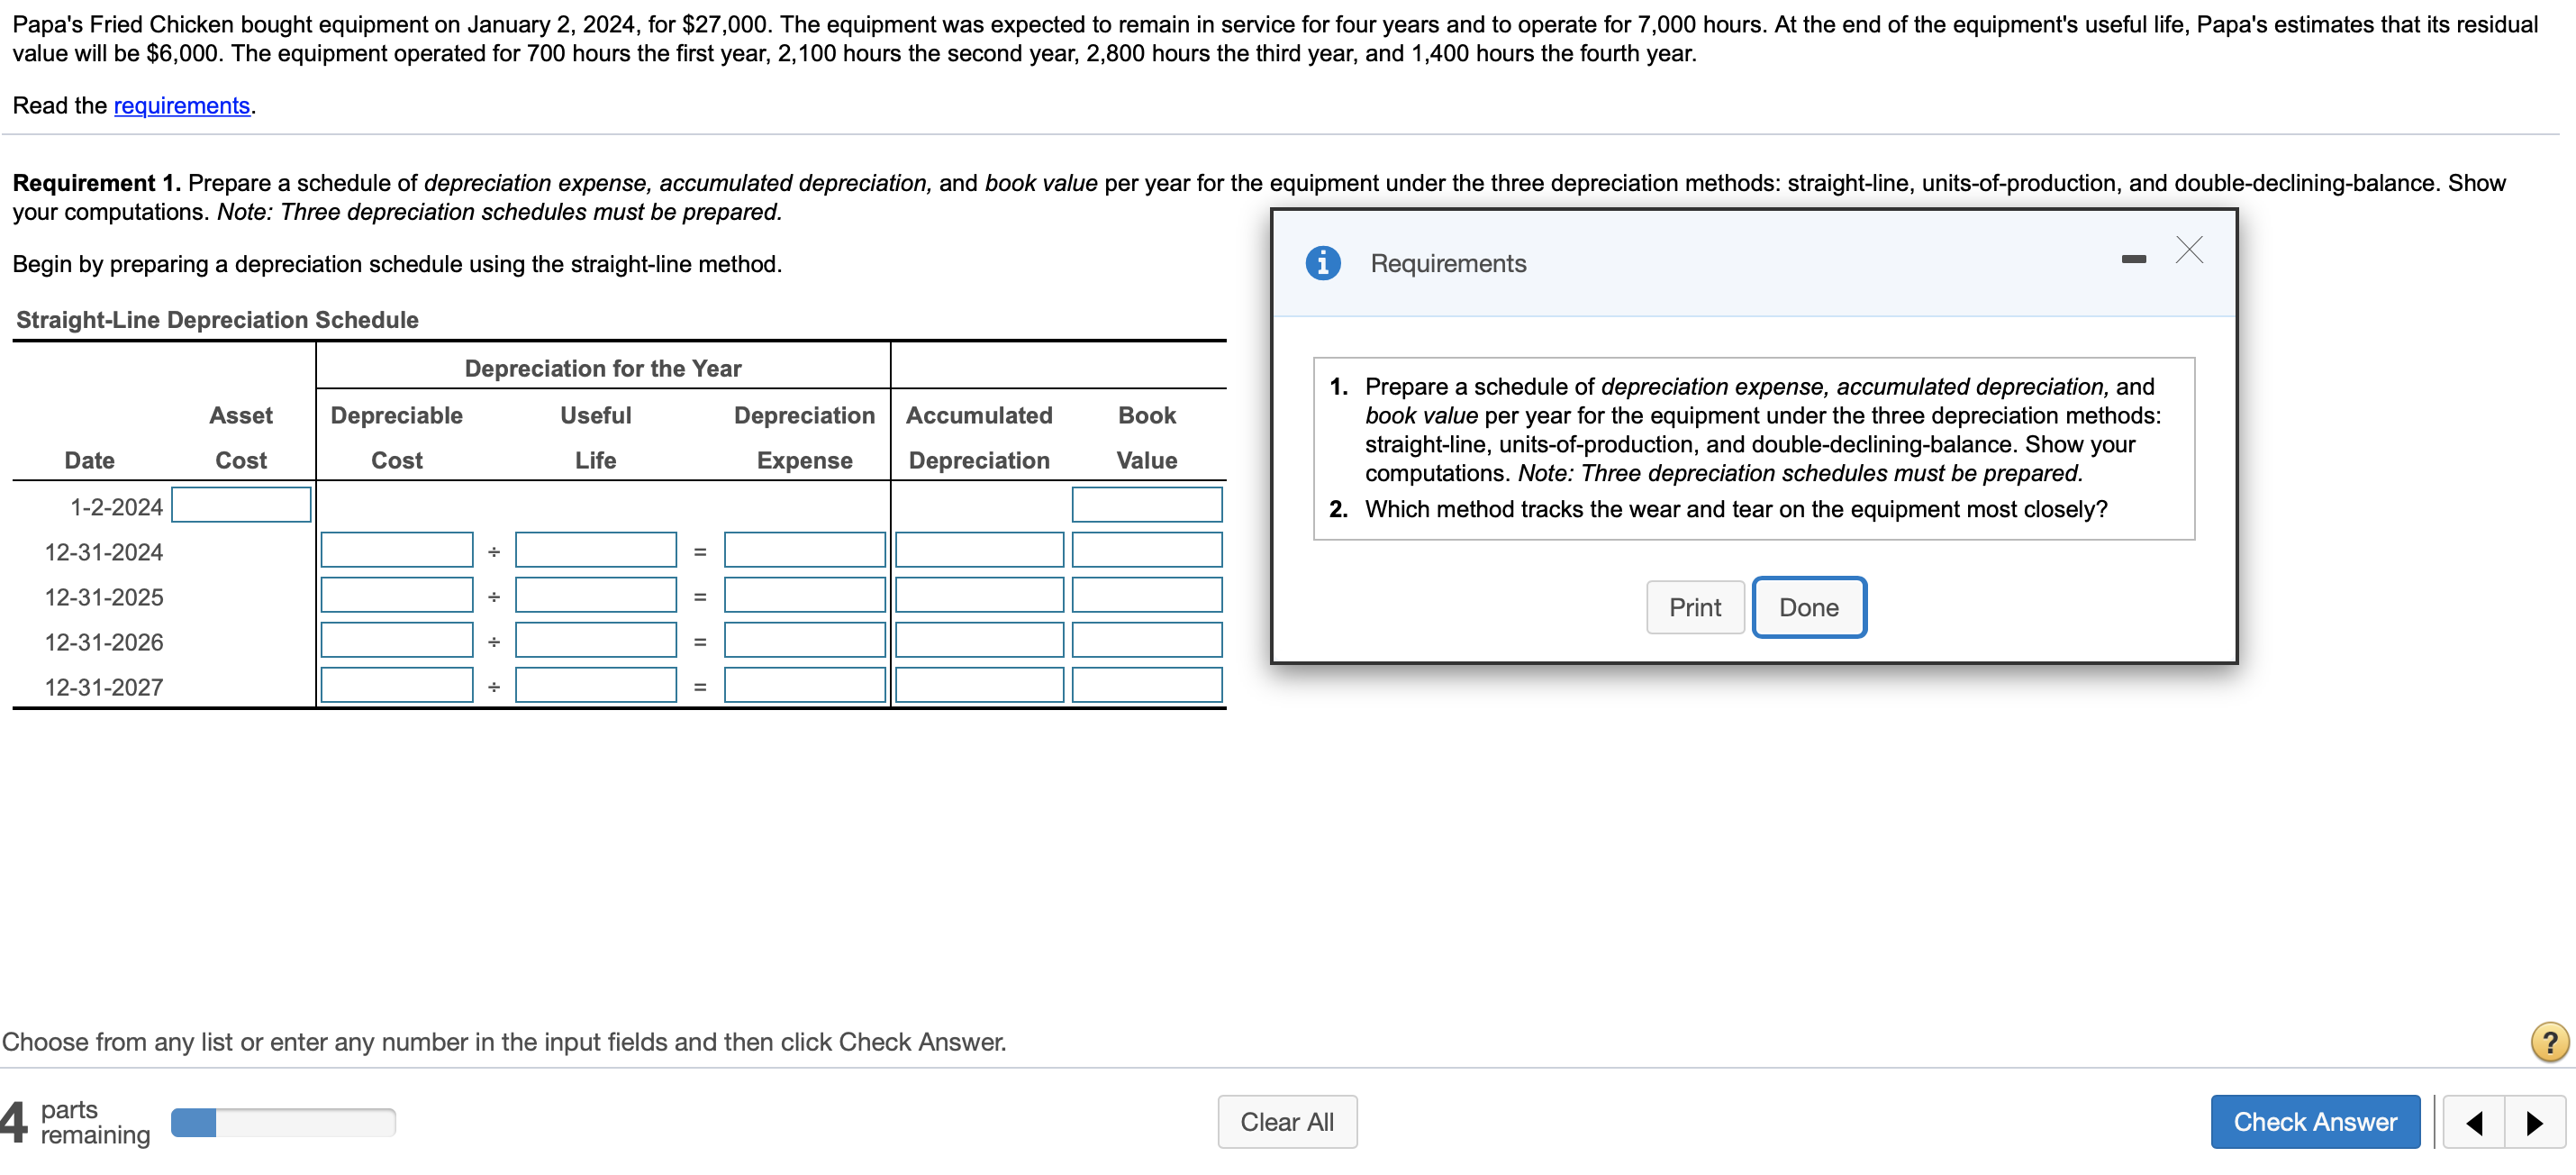
Task: Click the 'Depreciation for the Year' header
Action: (x=603, y=368)
